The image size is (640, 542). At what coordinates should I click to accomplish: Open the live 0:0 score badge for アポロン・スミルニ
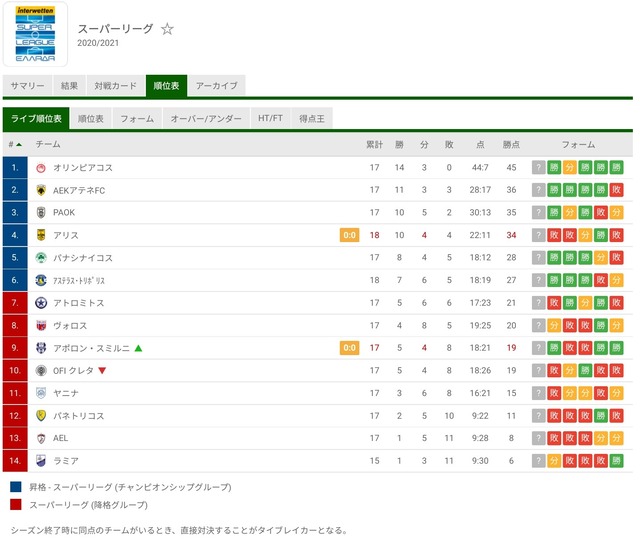click(x=349, y=348)
